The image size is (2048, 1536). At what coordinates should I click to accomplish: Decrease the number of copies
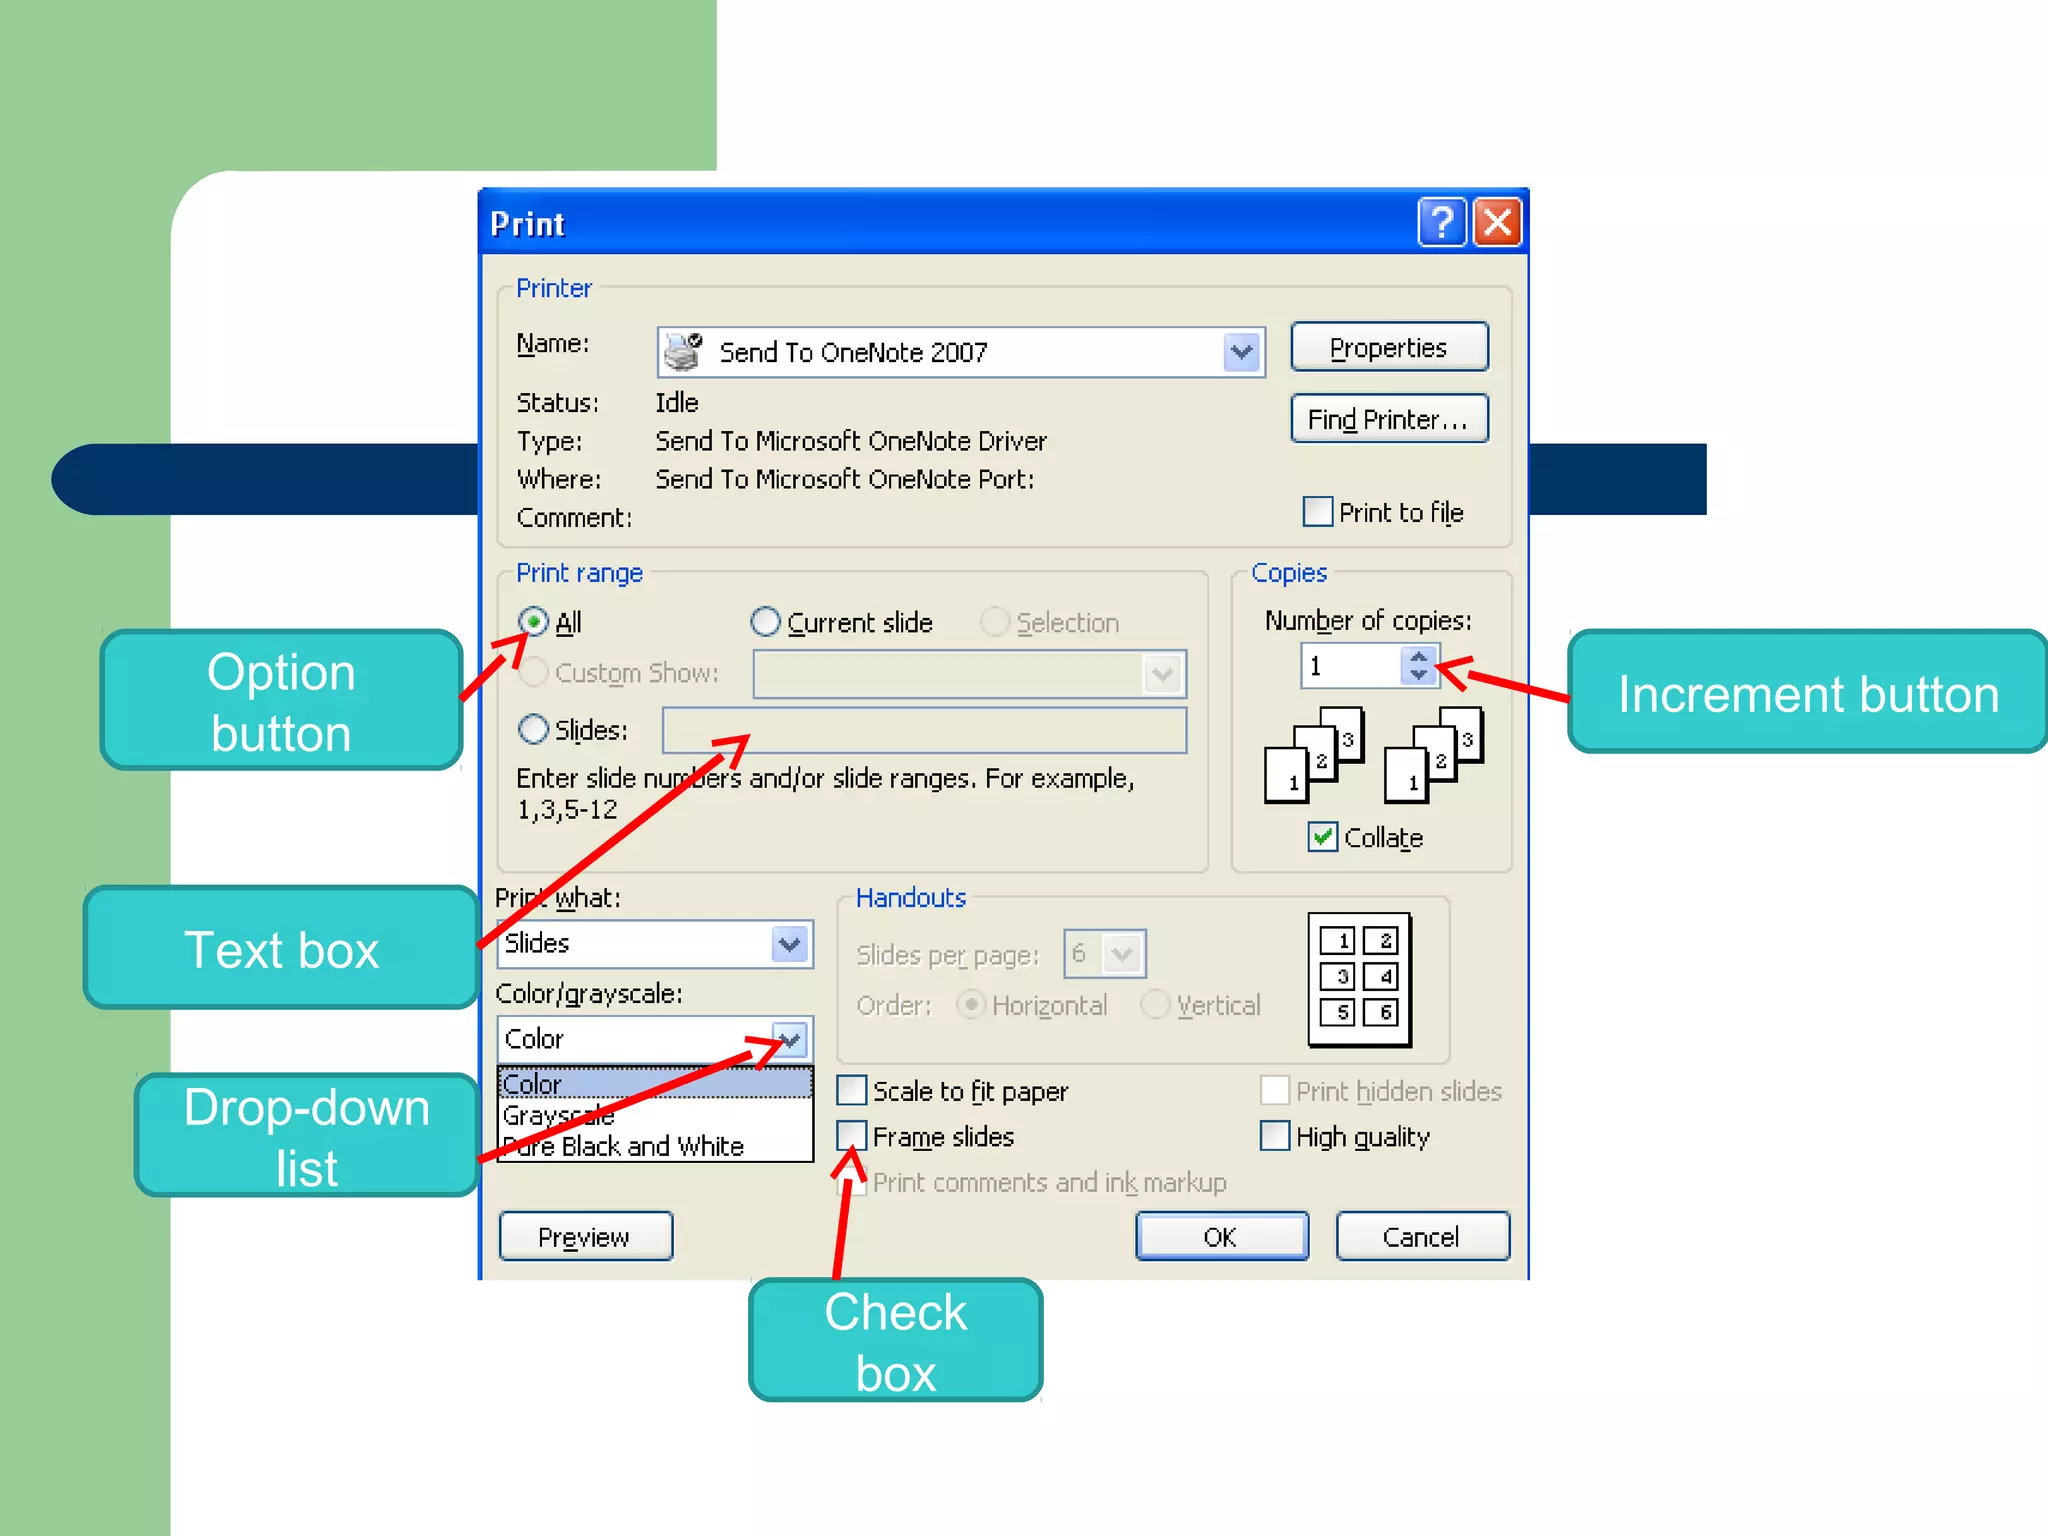pos(1418,675)
